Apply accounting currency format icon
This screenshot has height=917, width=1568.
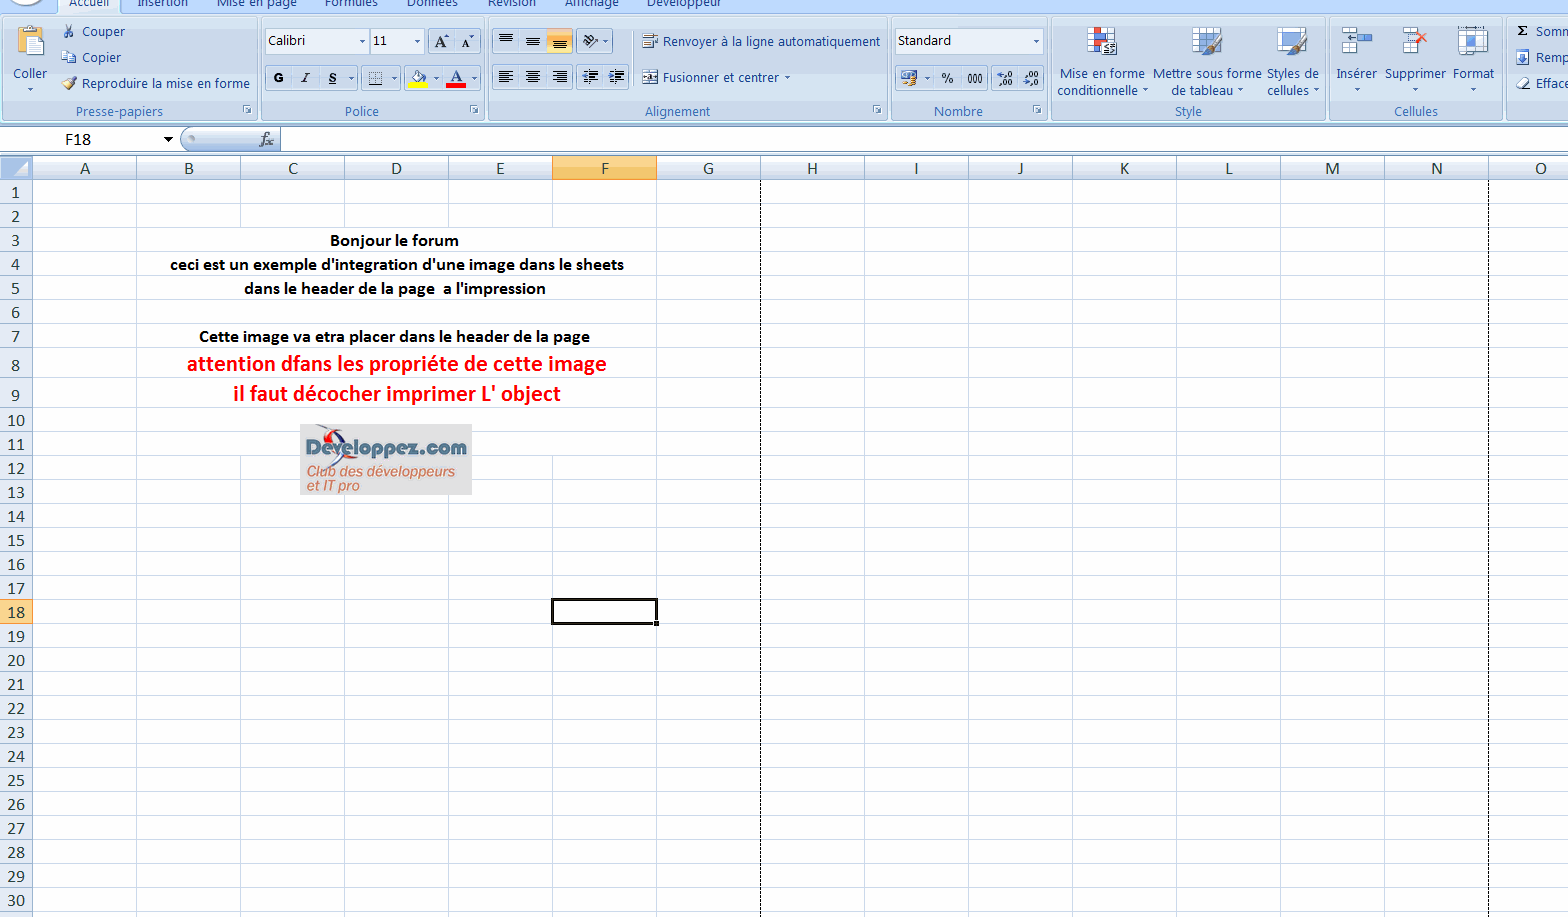click(x=909, y=78)
